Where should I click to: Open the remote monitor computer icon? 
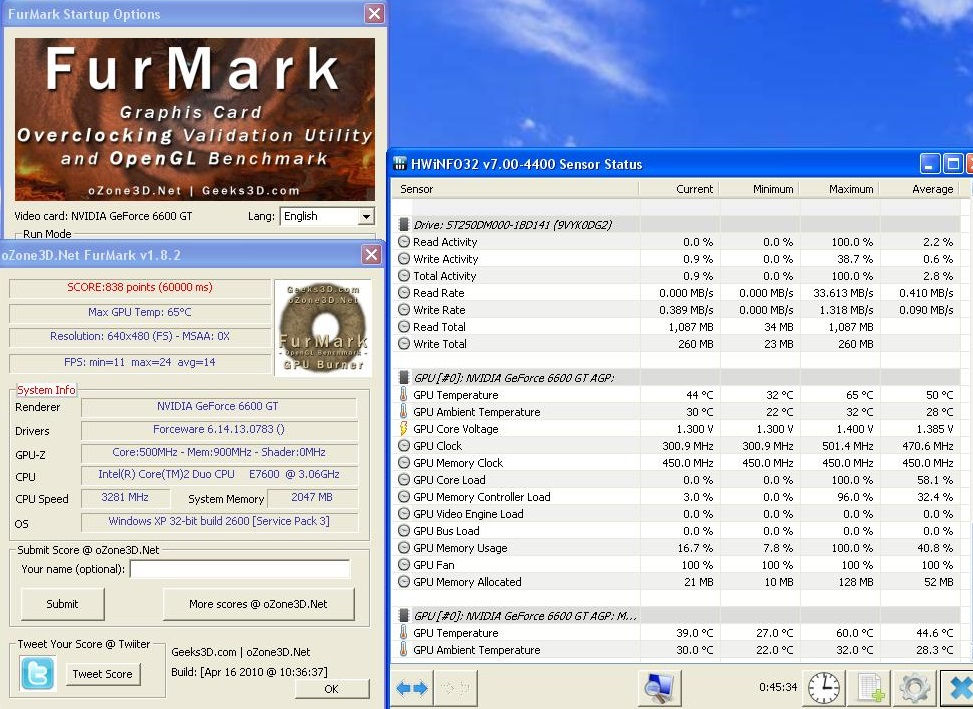658,688
